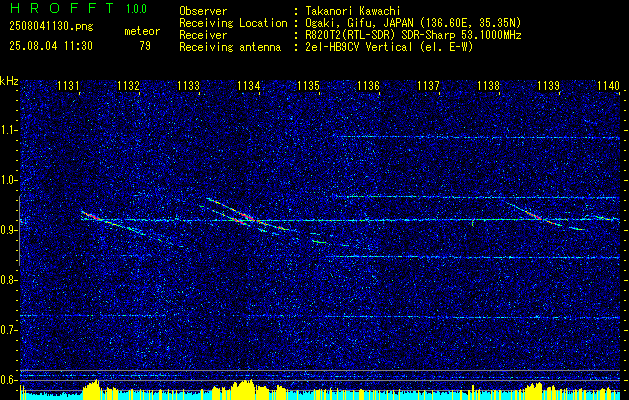Select the 1.0 frequency axis label
This screenshot has width=629, height=400.
9,180
